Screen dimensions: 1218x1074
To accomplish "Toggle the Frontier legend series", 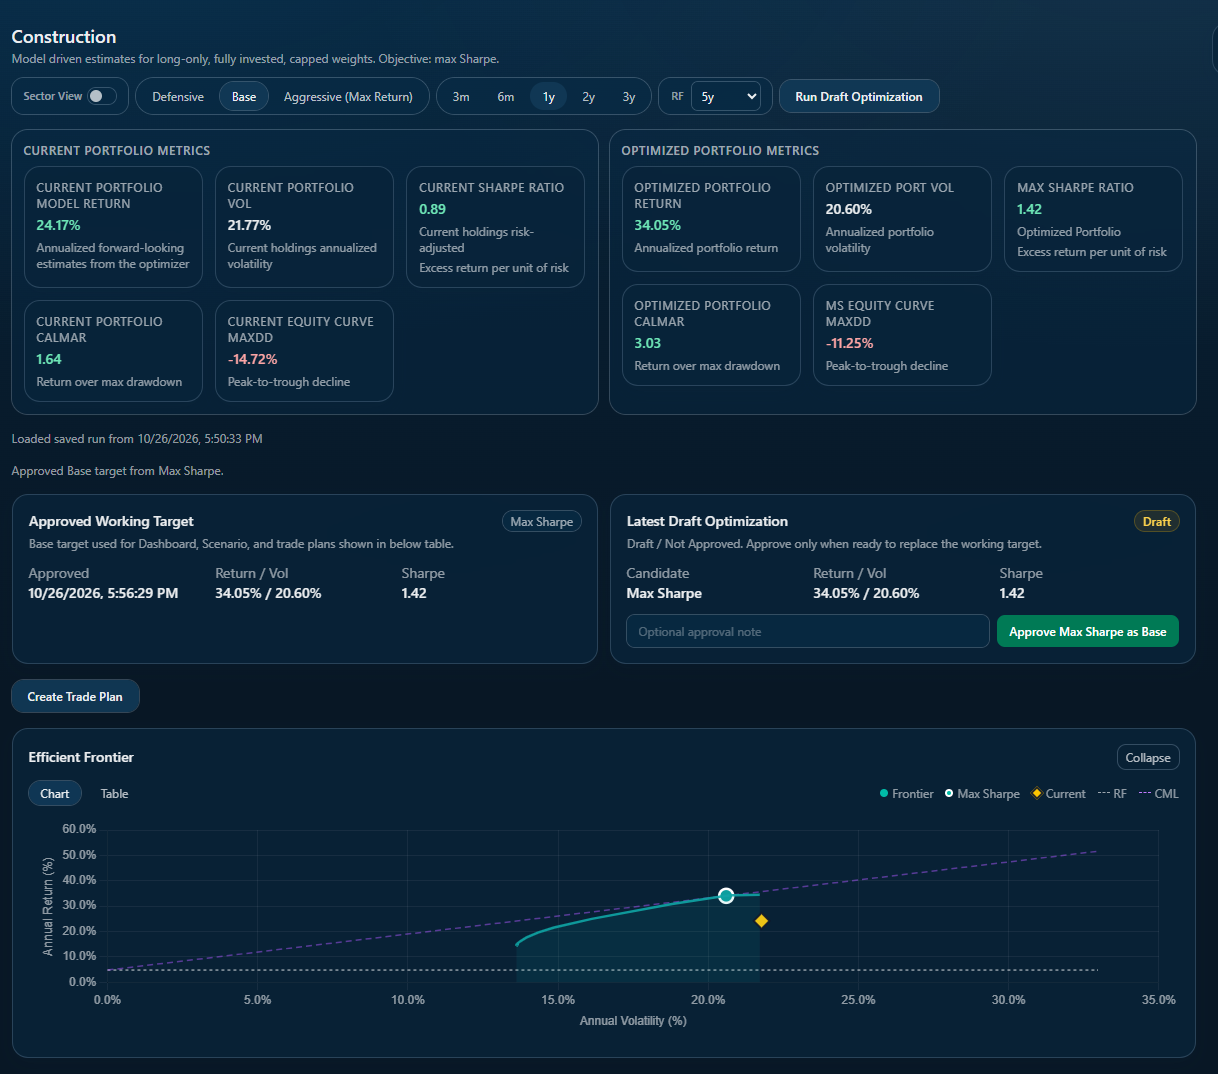I will click(x=906, y=794).
